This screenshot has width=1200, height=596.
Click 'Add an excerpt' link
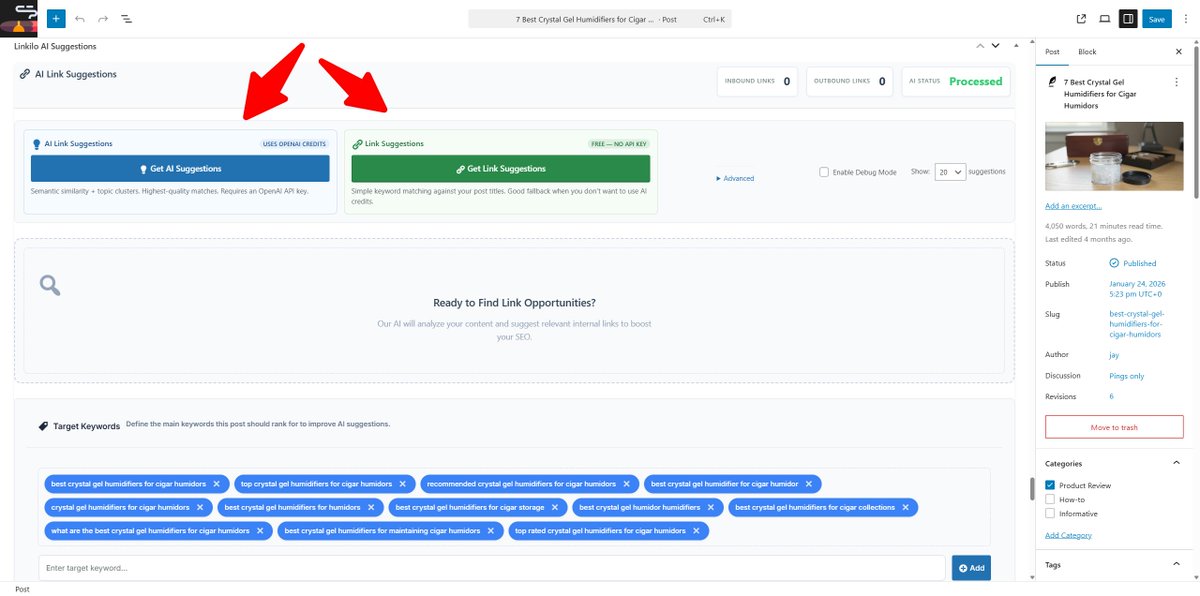point(1073,206)
